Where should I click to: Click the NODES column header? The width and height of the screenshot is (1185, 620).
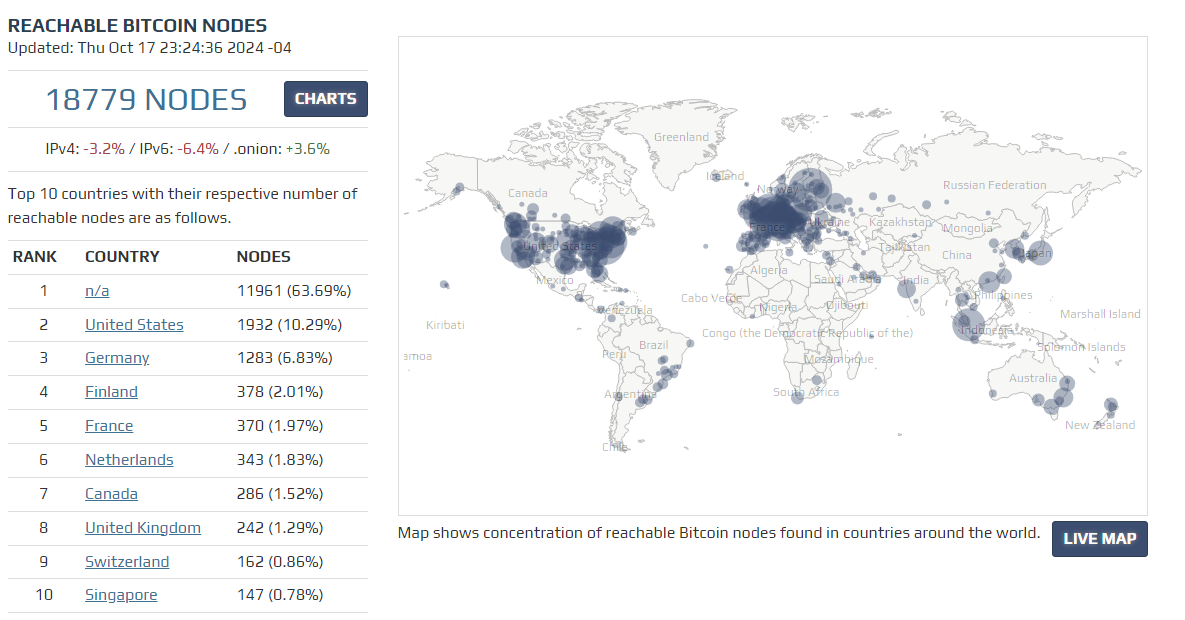click(264, 257)
